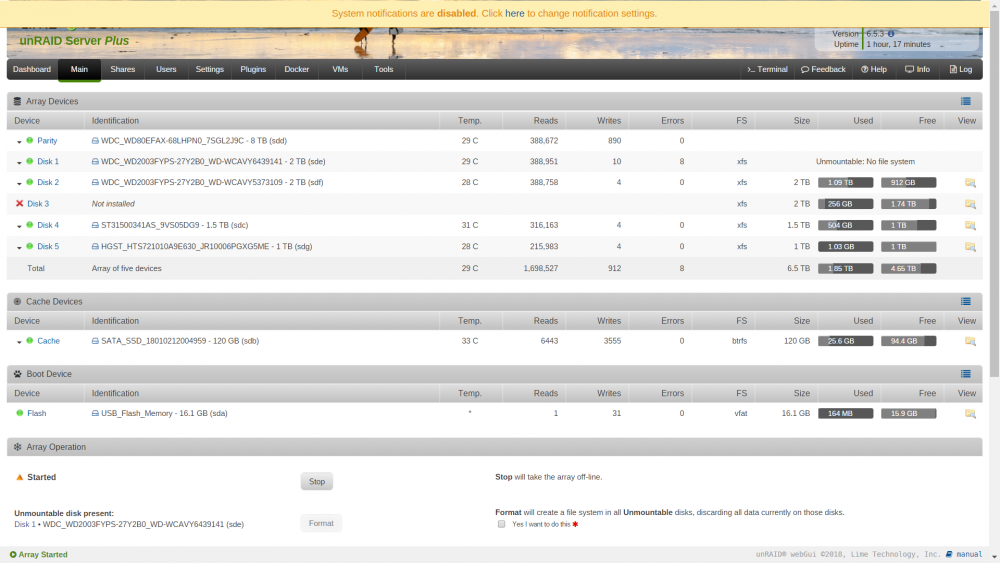Open the Settings tab

[x=209, y=69]
